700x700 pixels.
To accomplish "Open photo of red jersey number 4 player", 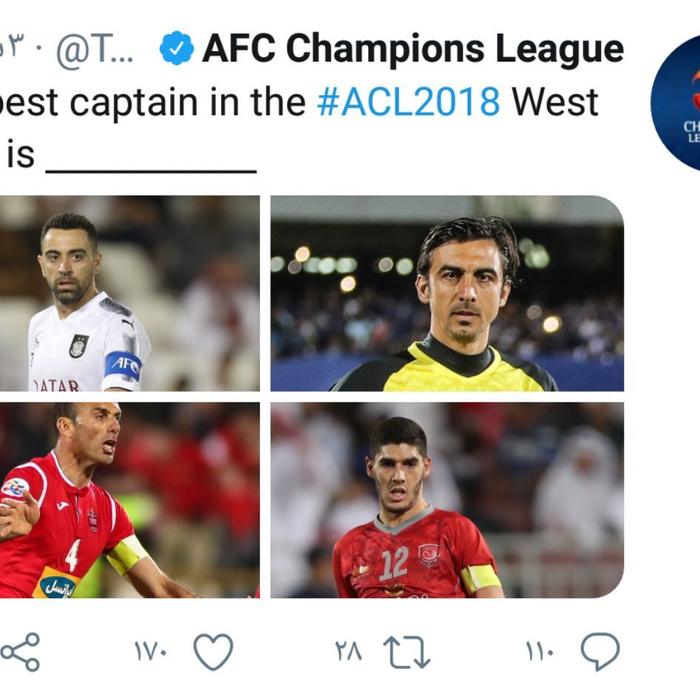I will (129, 500).
